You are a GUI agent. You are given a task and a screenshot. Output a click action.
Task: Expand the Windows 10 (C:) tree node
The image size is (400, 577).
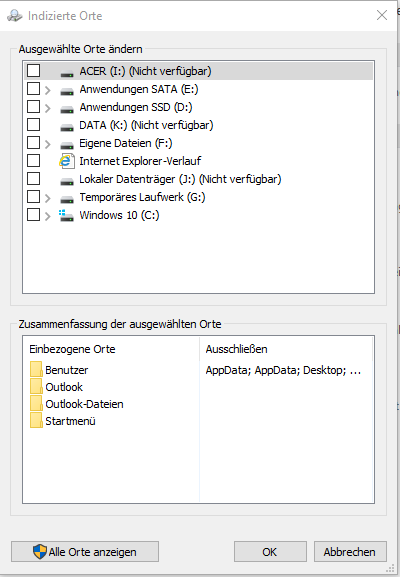(x=47, y=216)
